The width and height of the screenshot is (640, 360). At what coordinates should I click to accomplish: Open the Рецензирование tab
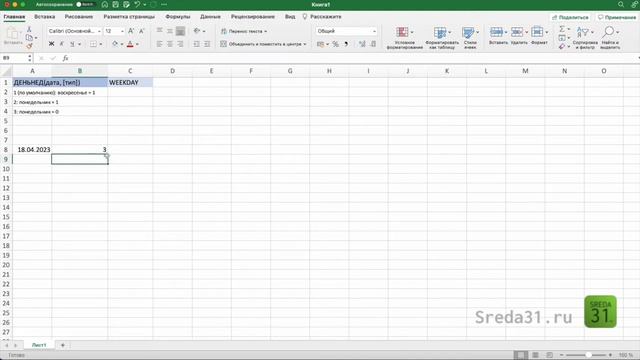(253, 17)
